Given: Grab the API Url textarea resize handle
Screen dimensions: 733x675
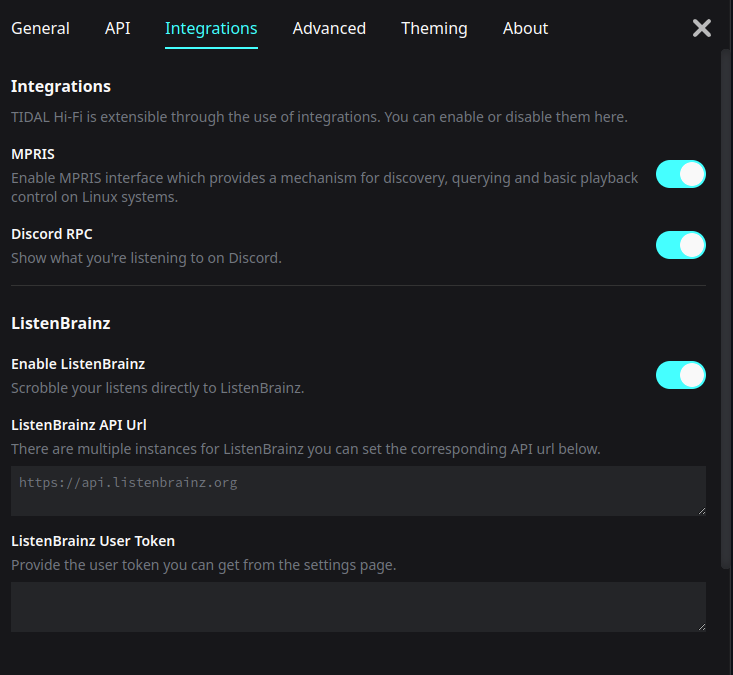Looking at the screenshot, I should tap(700, 510).
